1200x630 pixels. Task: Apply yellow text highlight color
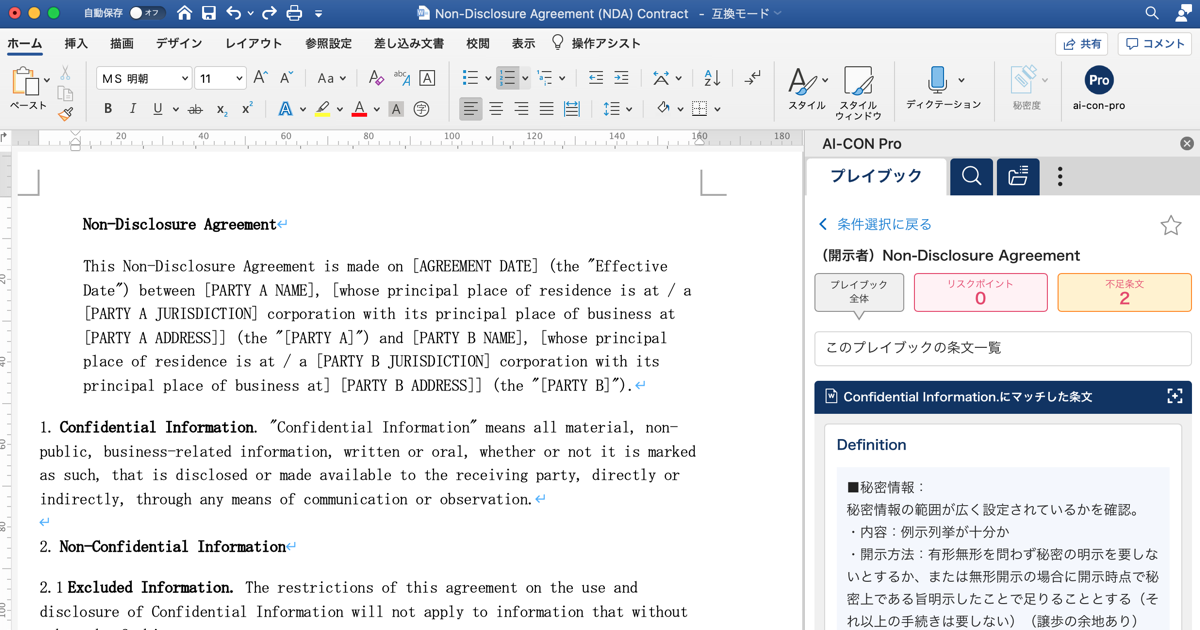pyautogui.click(x=322, y=109)
